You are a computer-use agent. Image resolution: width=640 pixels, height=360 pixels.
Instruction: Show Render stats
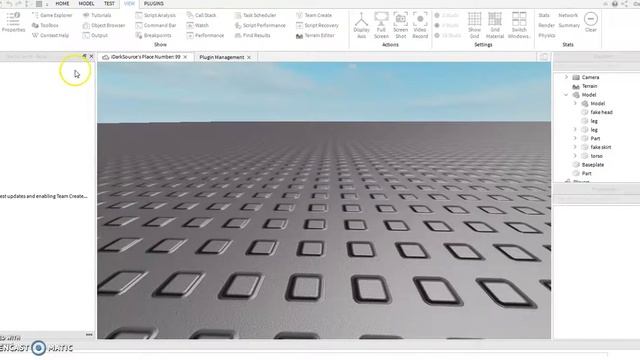(x=546, y=25)
